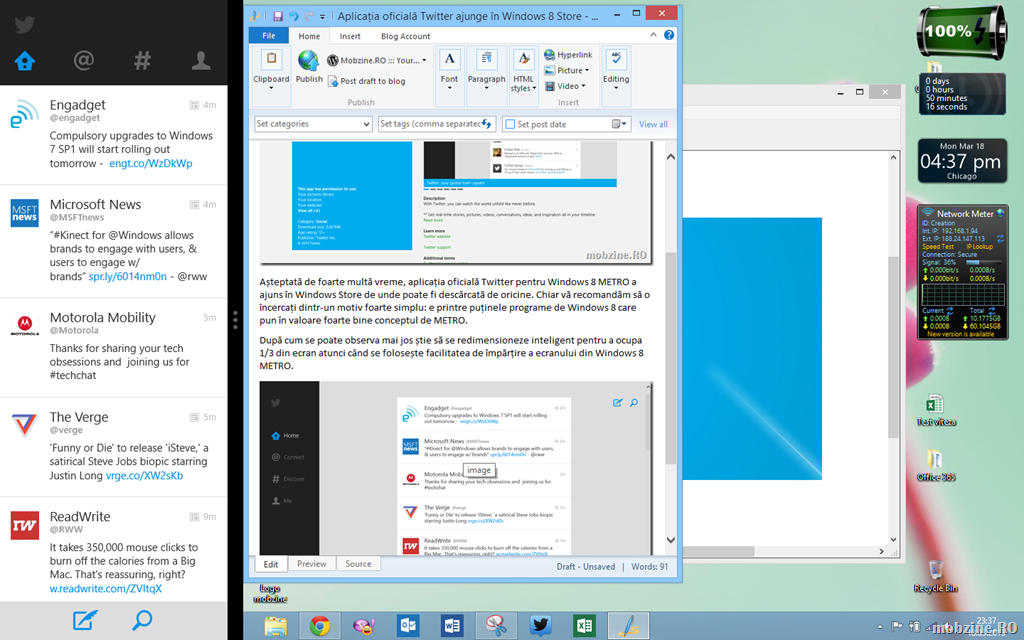Image resolution: width=1024 pixels, height=640 pixels.
Task: Open Office 365 desktop folder
Action: tap(935, 465)
